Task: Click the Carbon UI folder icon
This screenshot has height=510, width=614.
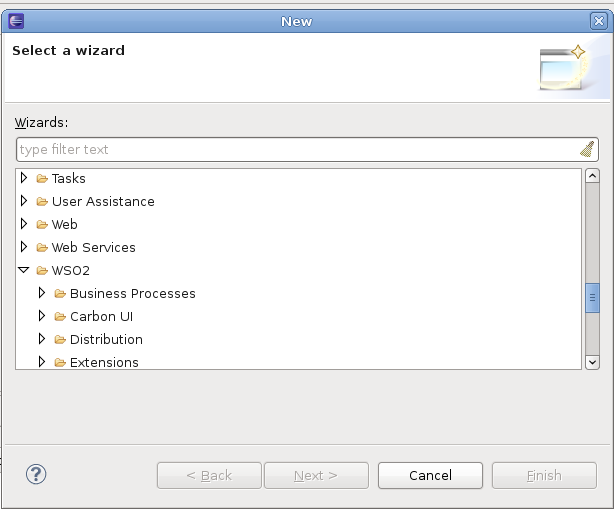Action: coord(60,316)
